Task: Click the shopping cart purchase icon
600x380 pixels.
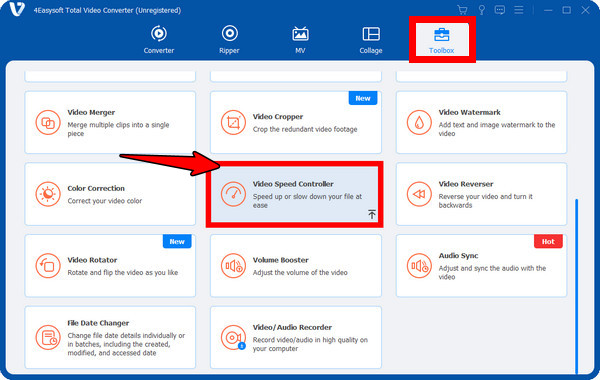Action: pyautogui.click(x=462, y=10)
